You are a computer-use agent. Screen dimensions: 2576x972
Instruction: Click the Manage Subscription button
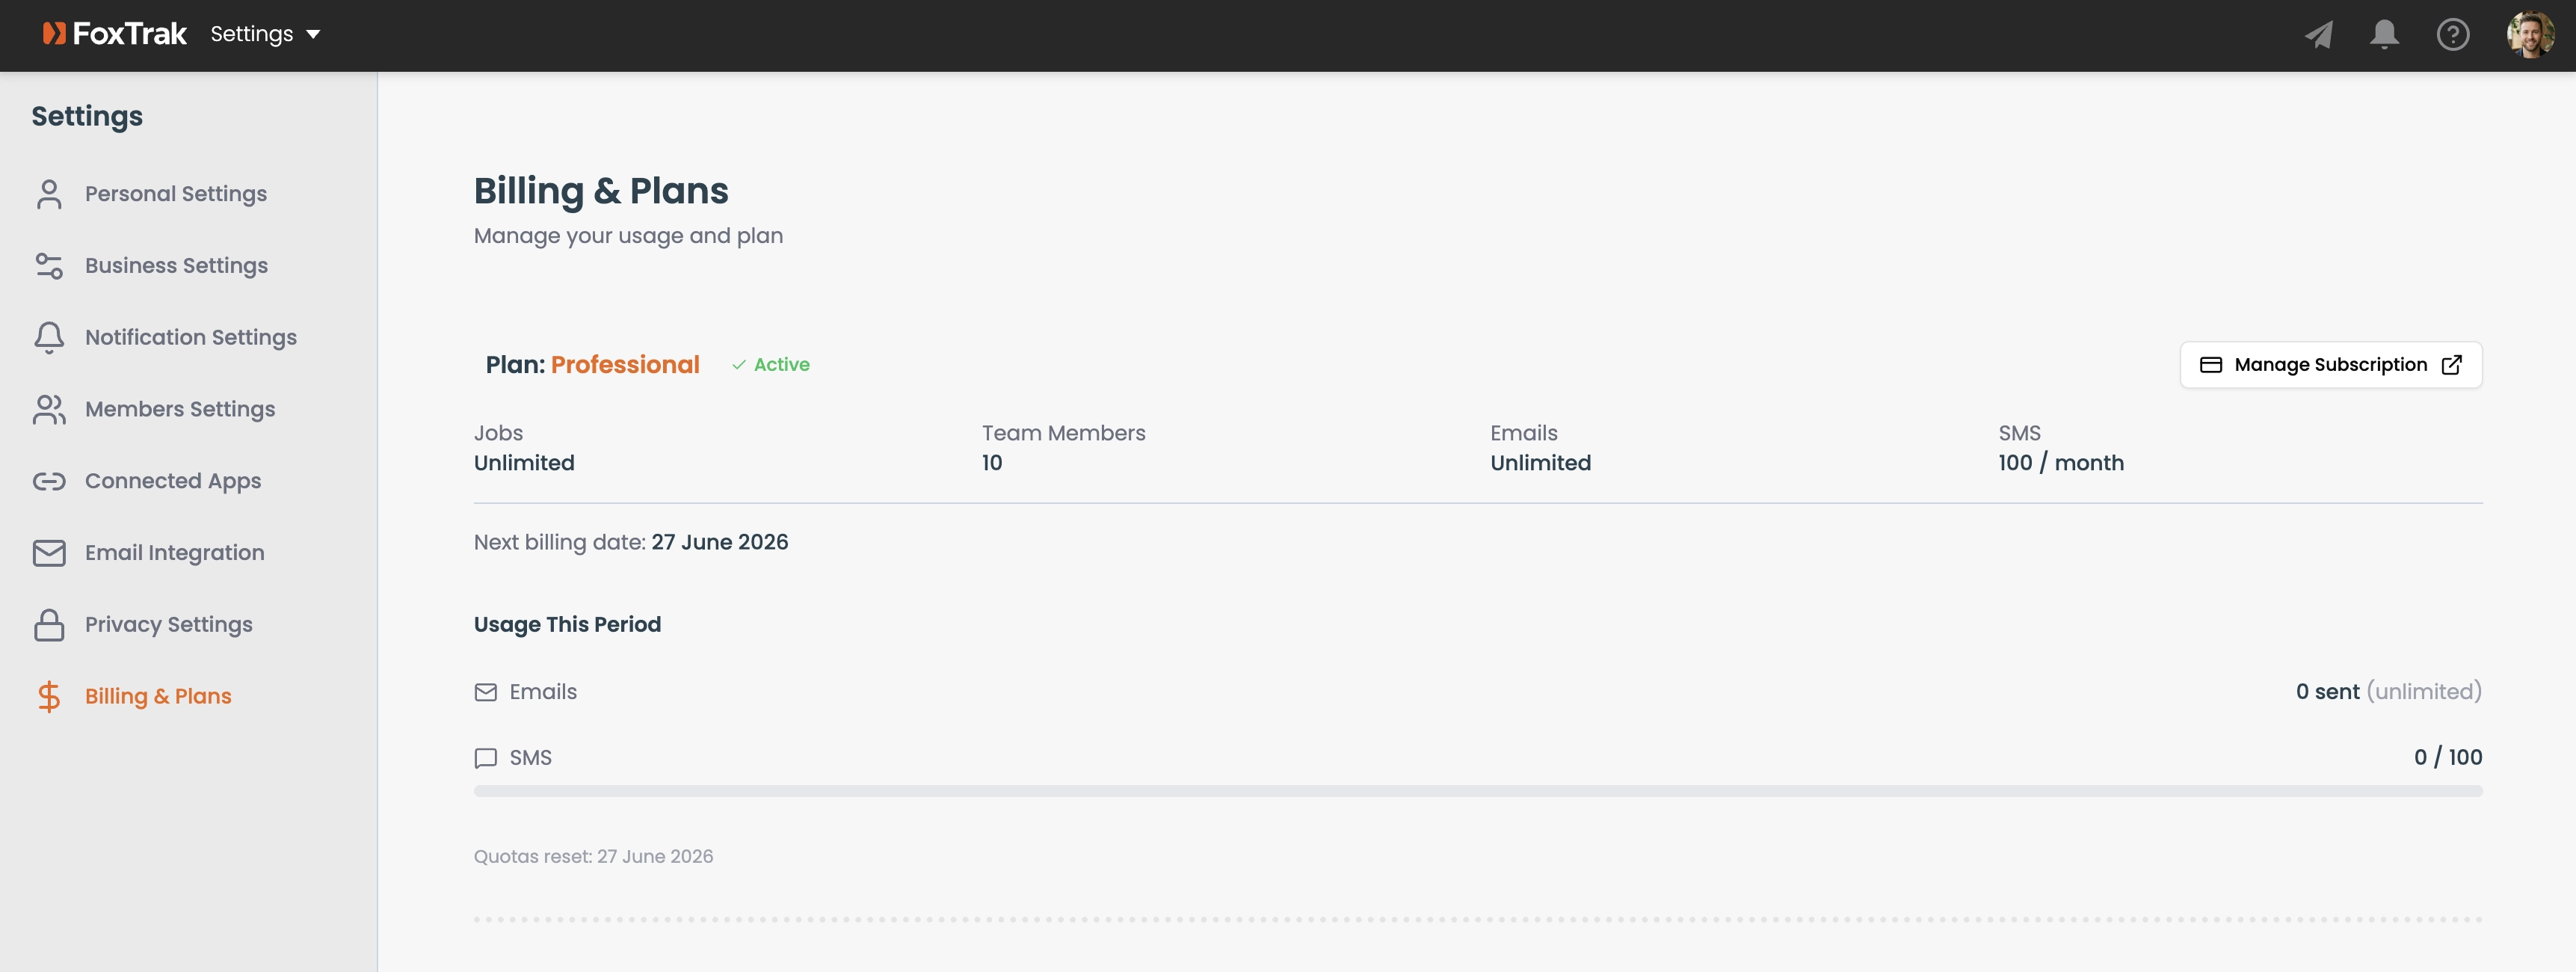pos(2331,365)
